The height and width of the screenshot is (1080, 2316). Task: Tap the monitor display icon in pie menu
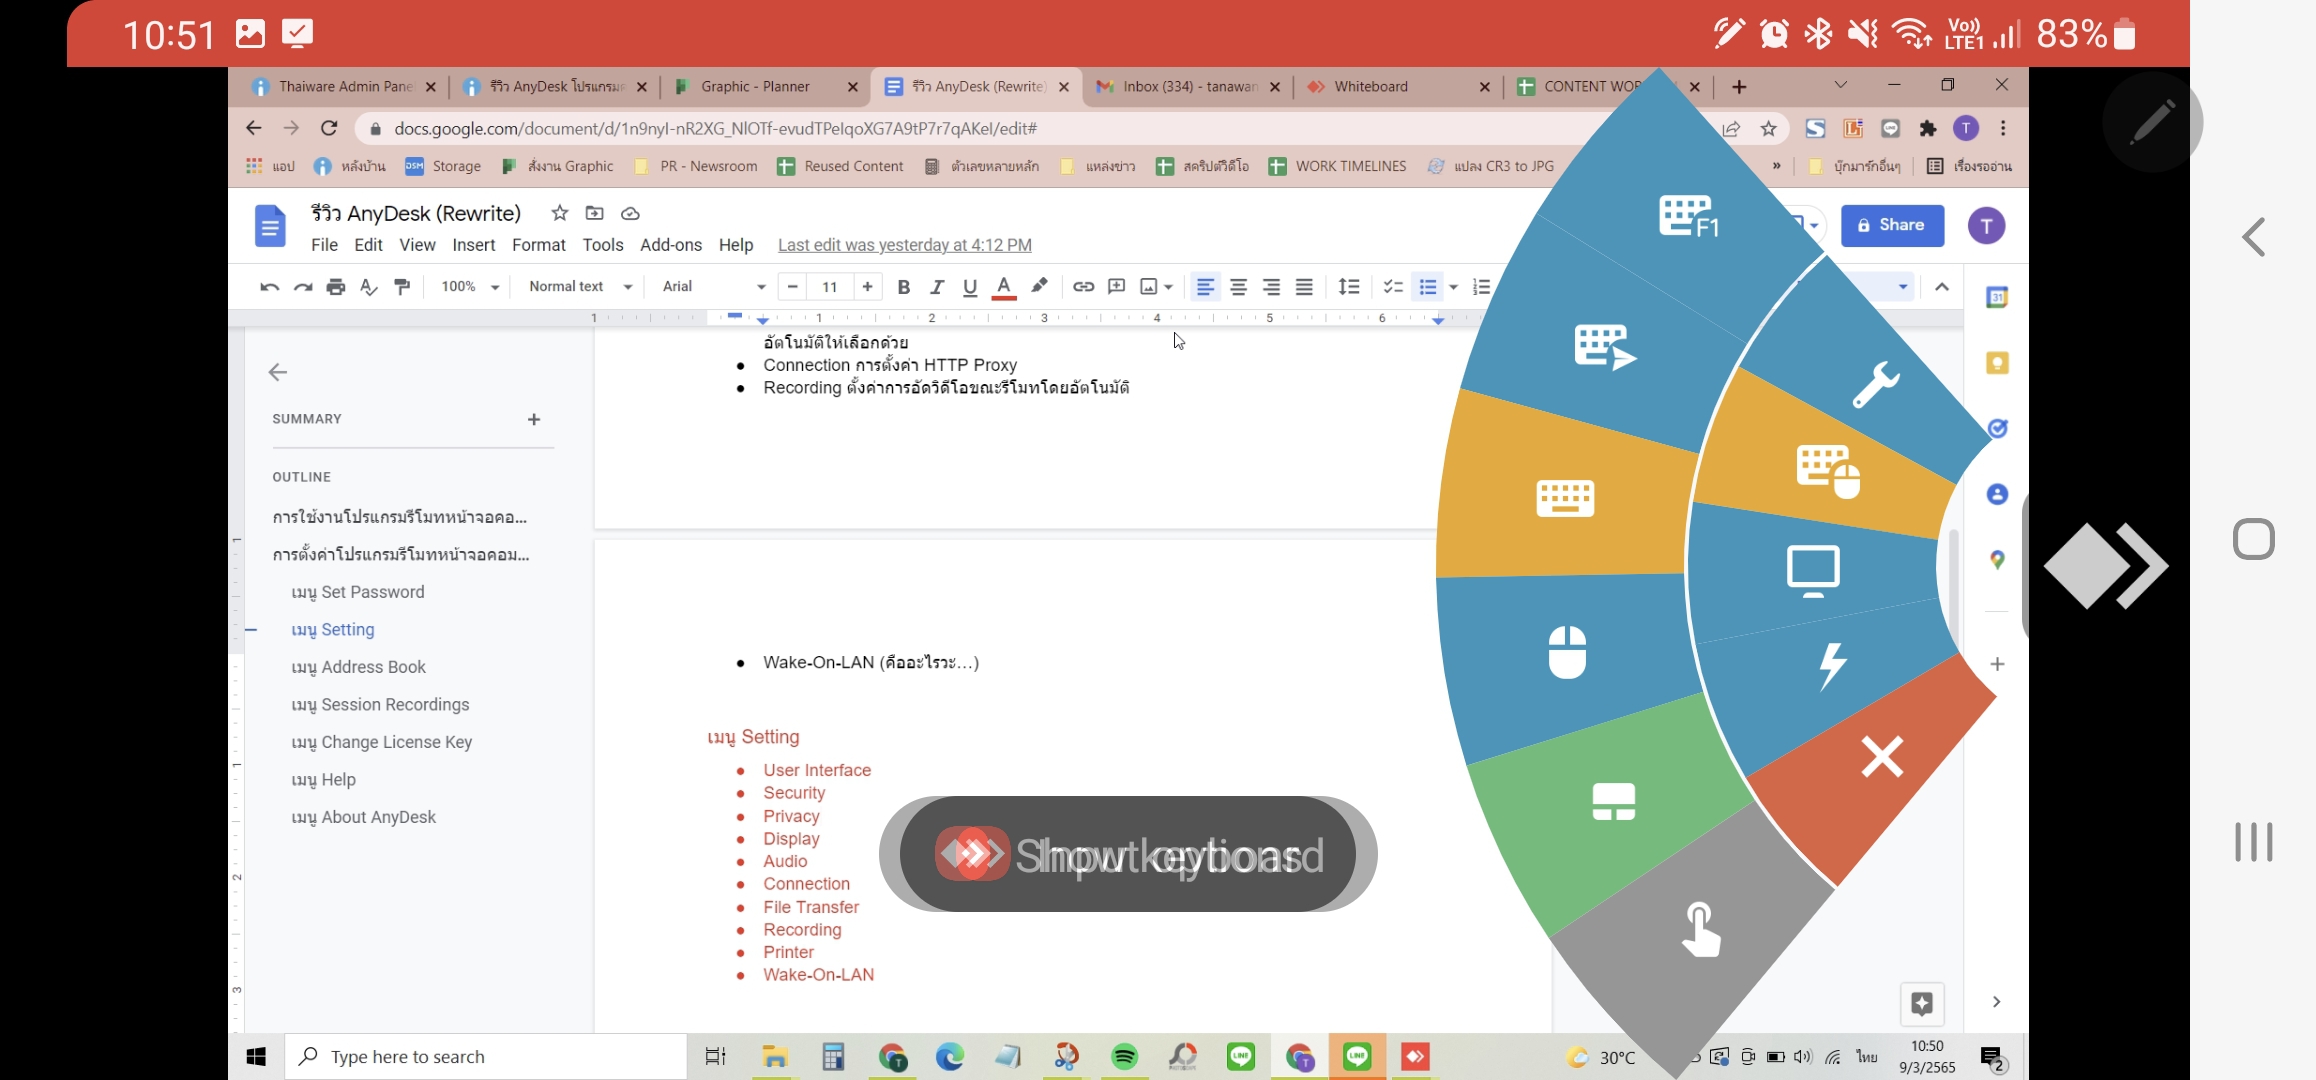[x=1812, y=570]
